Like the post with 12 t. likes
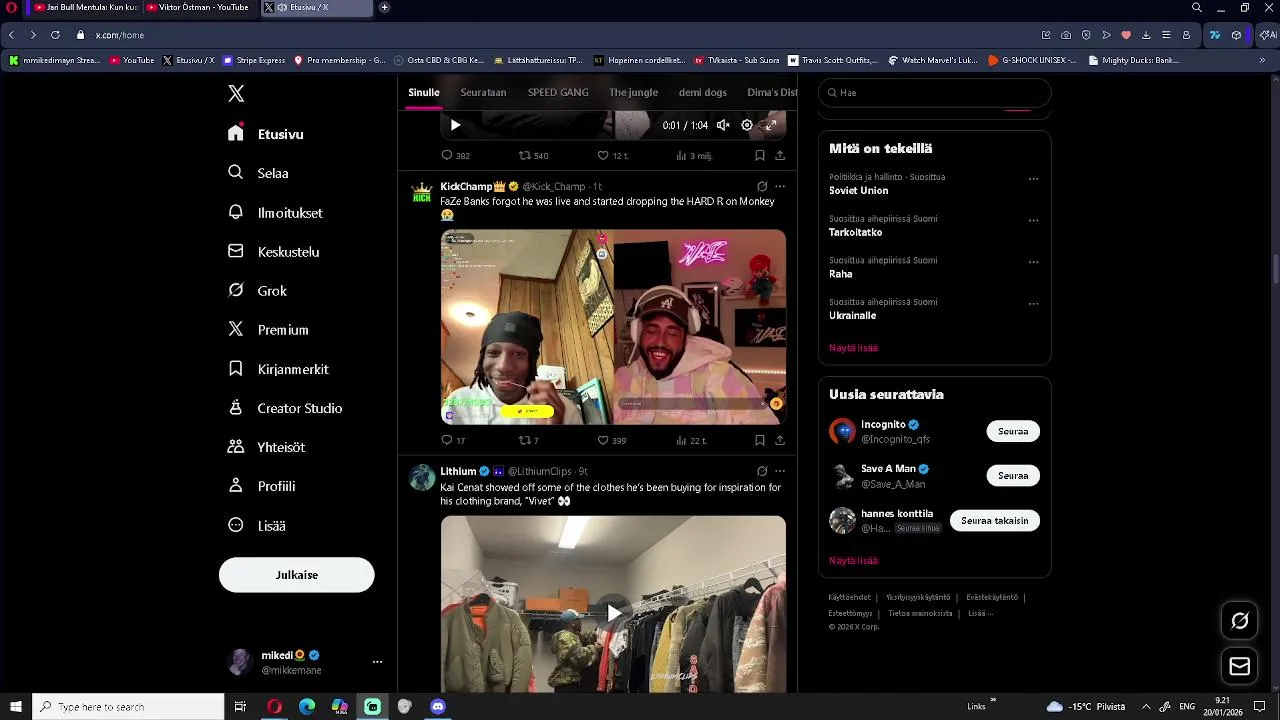The image size is (1280, 720). coord(612,155)
